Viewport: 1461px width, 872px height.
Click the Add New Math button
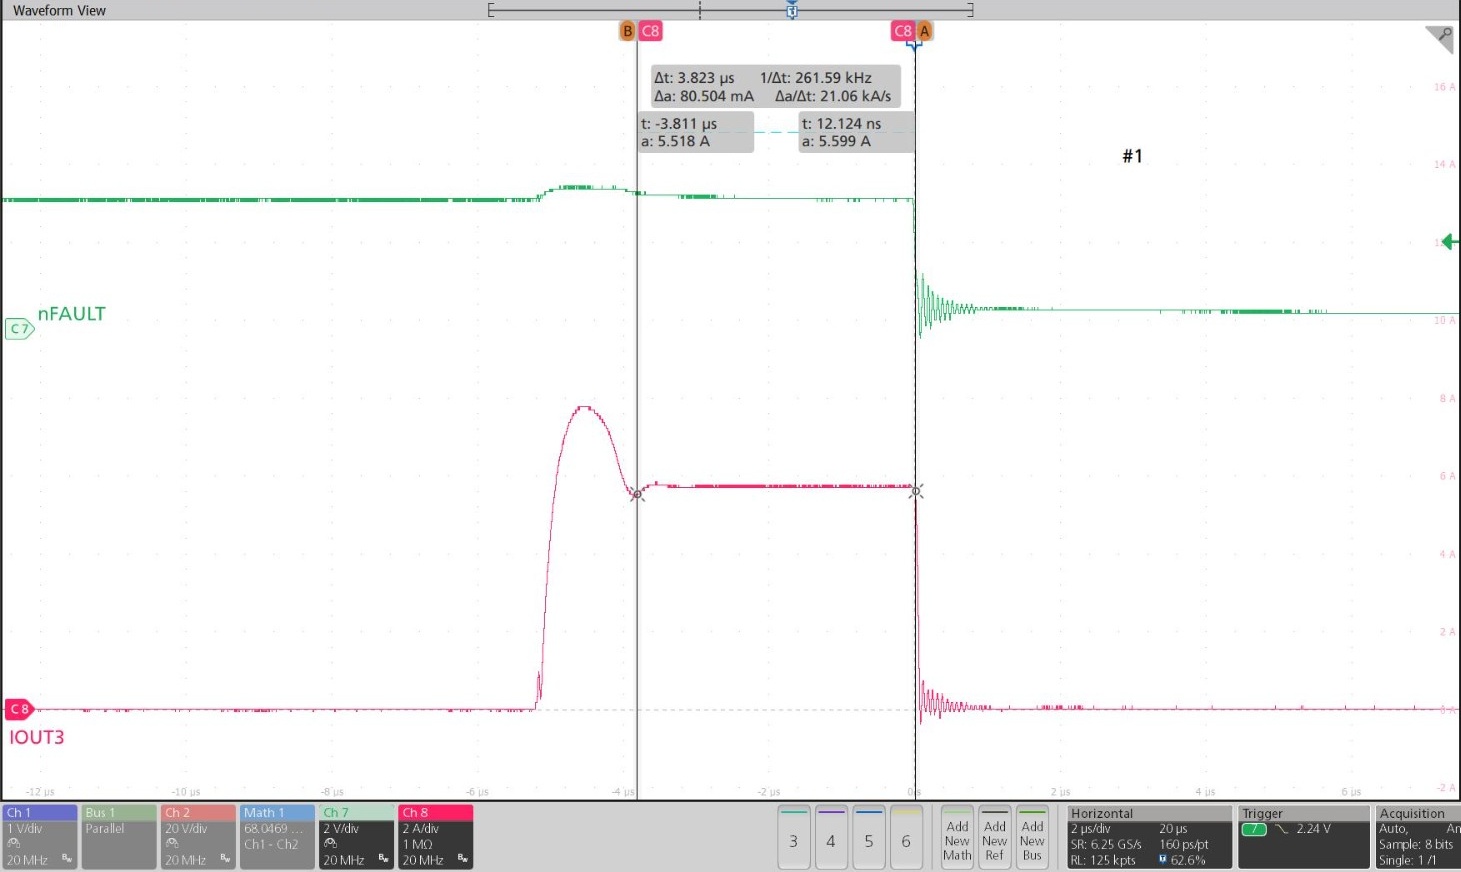pos(956,838)
